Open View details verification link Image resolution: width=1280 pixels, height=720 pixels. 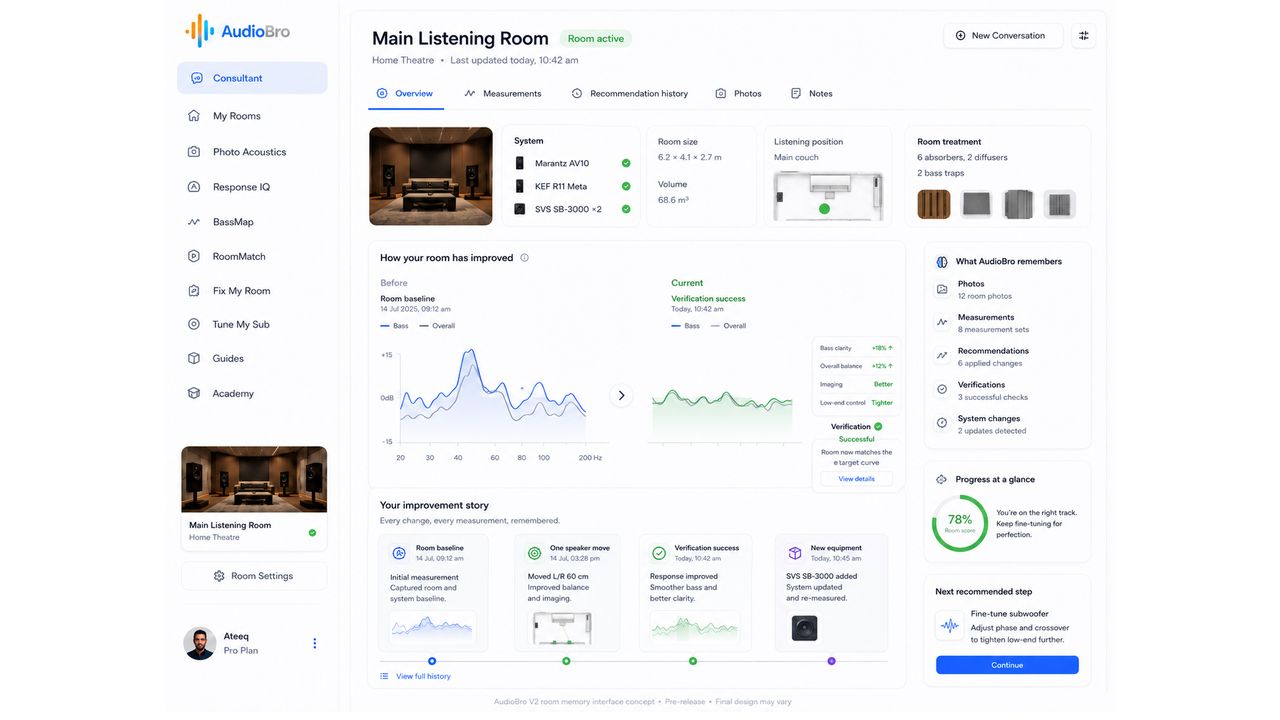click(856, 479)
